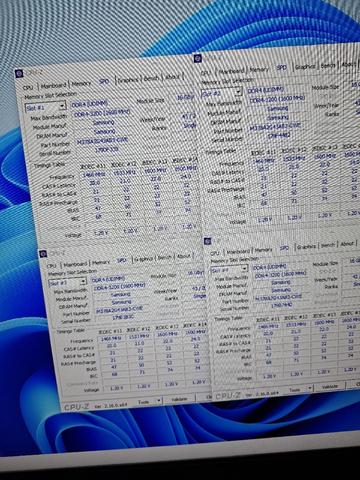Viewport: 360px width, 480px height.
Task: Switch to the Bench tab in the Slot #1 window
Action: pos(151,78)
